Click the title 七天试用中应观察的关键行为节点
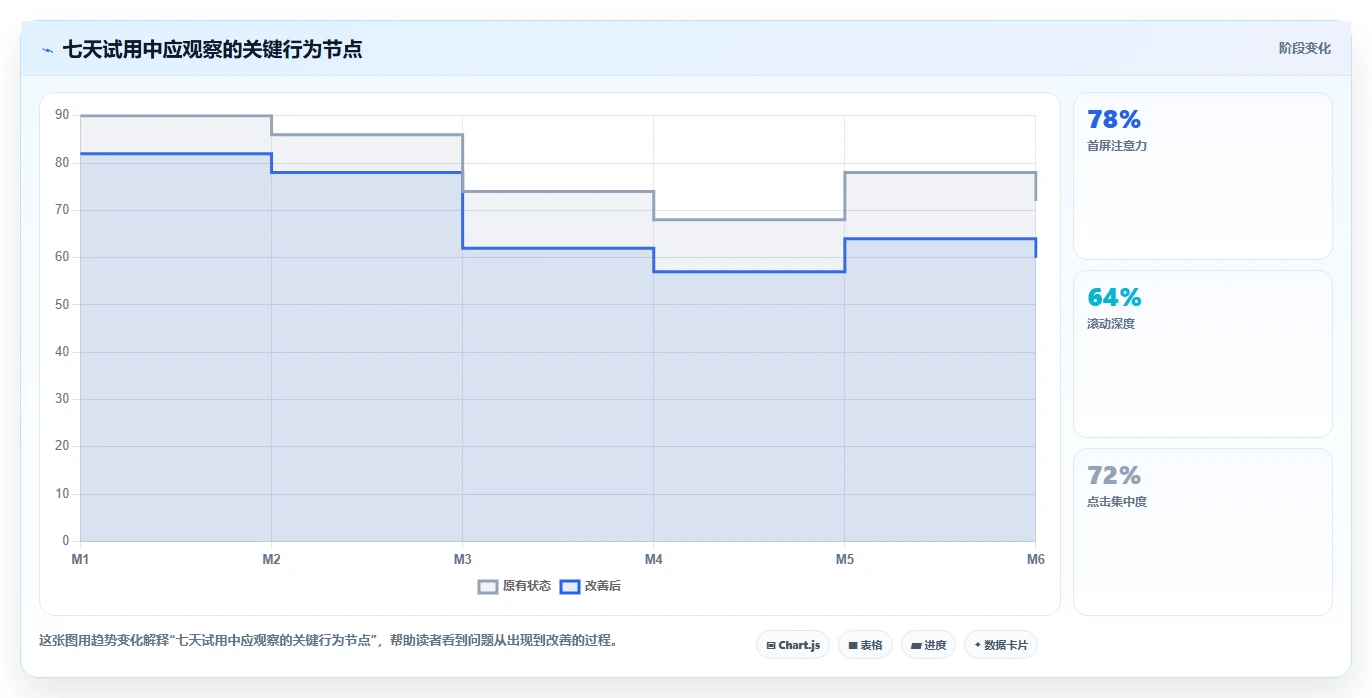 pyautogui.click(x=212, y=49)
